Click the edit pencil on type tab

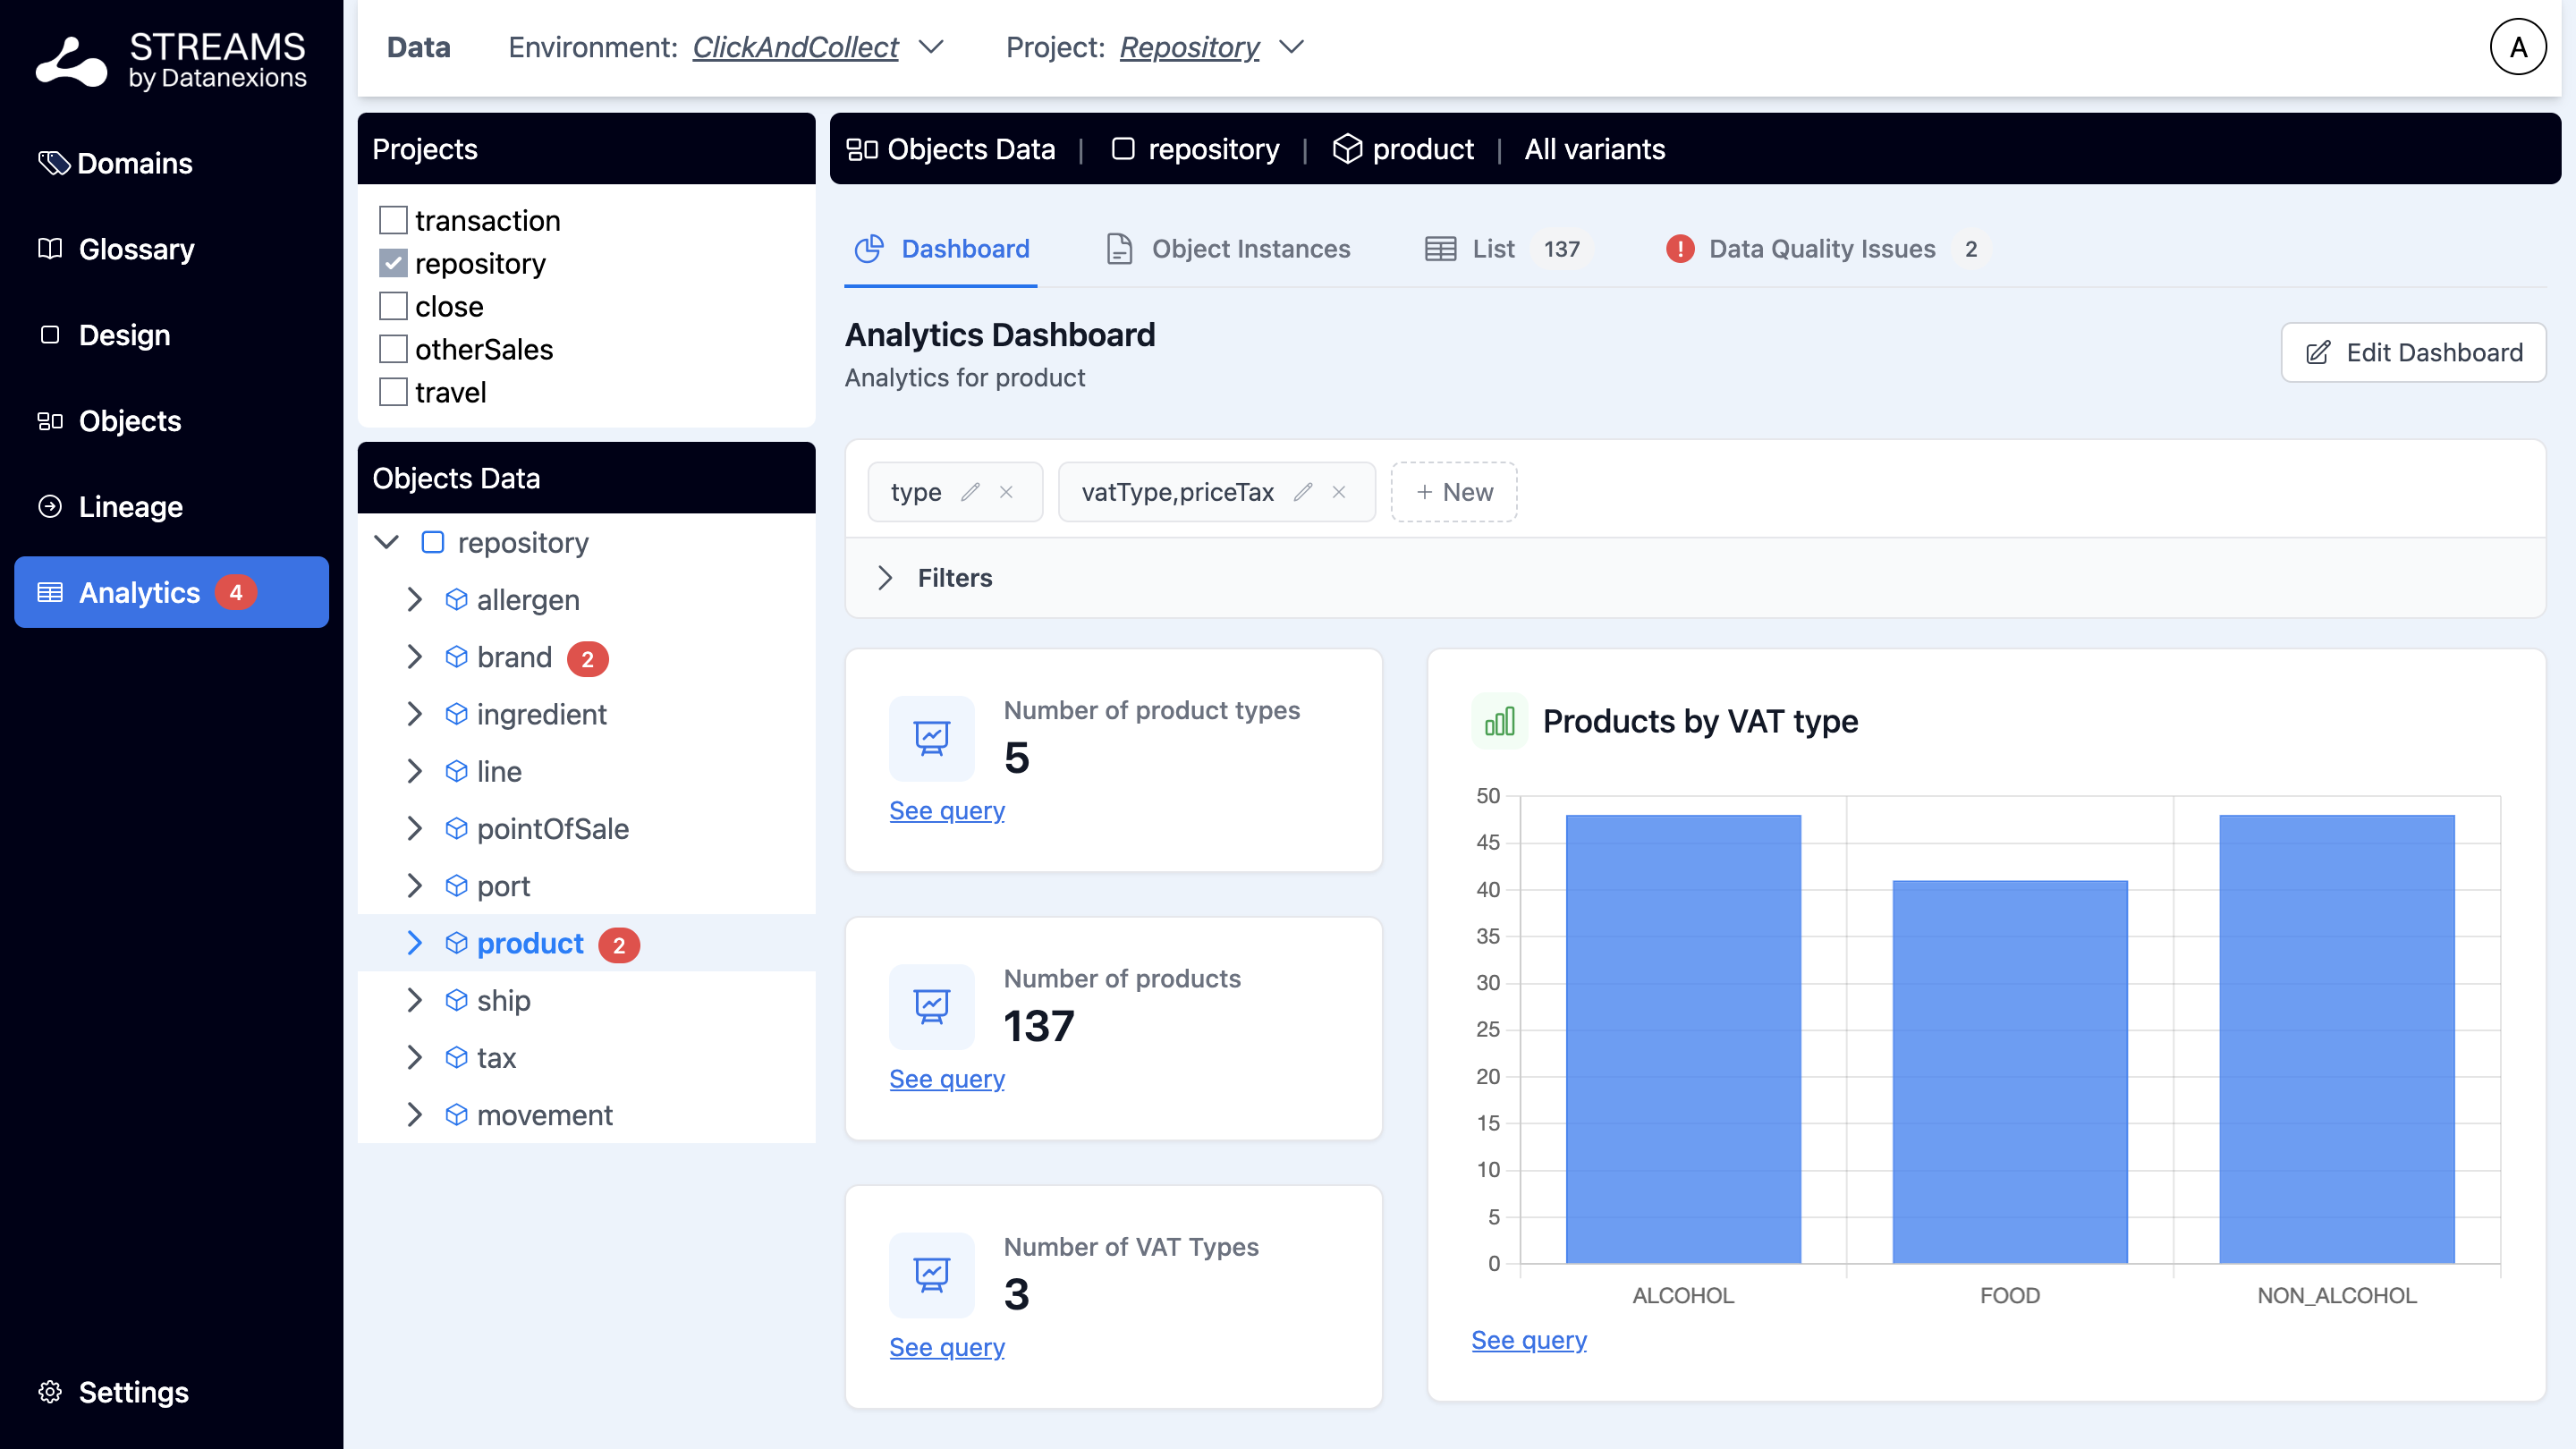click(x=969, y=492)
